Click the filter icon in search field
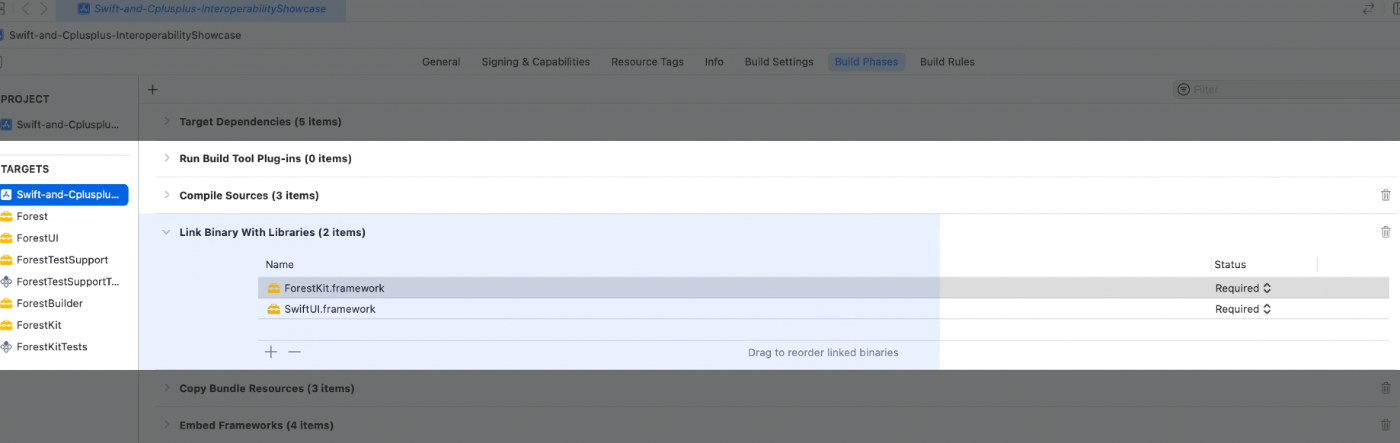This screenshot has height=443, width=1400. (x=1184, y=90)
